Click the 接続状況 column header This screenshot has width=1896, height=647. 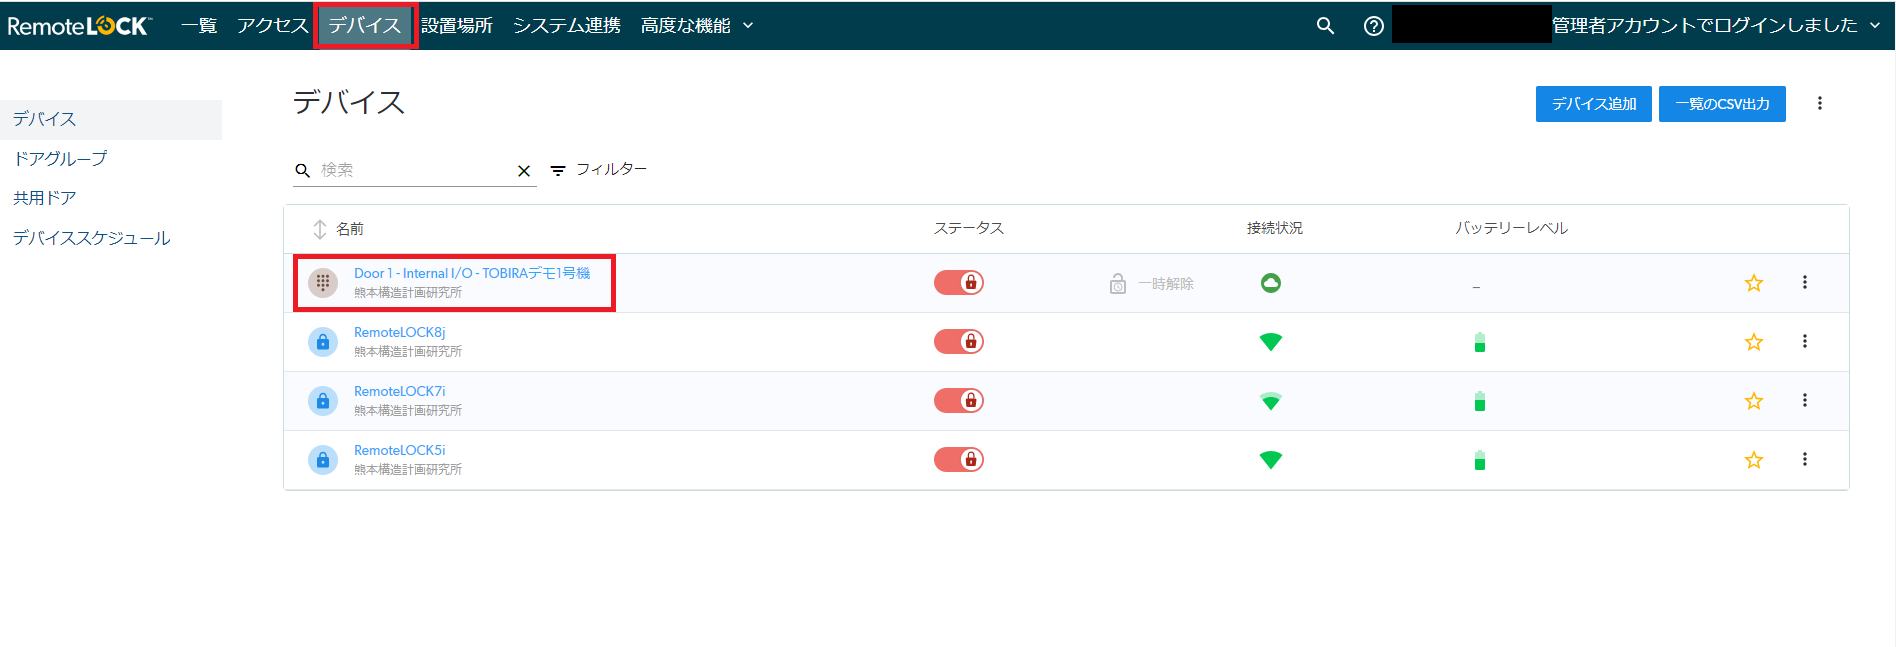[1275, 228]
